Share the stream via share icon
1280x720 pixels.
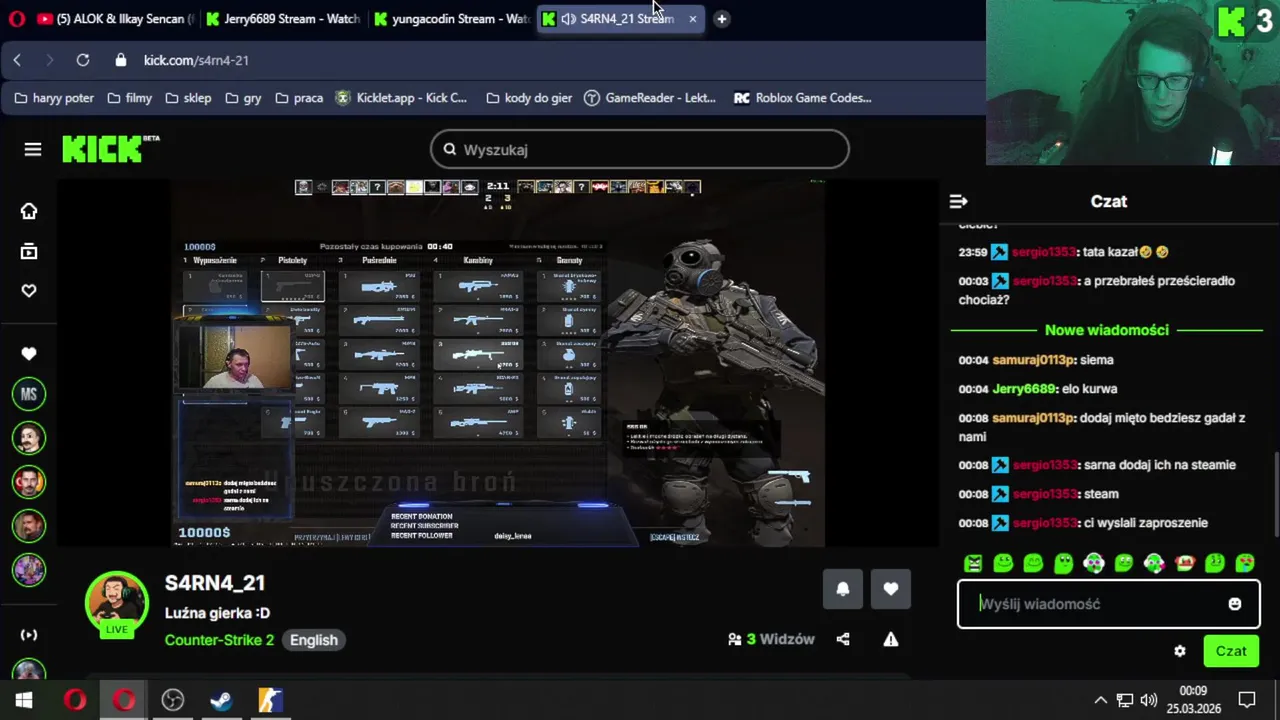843,639
